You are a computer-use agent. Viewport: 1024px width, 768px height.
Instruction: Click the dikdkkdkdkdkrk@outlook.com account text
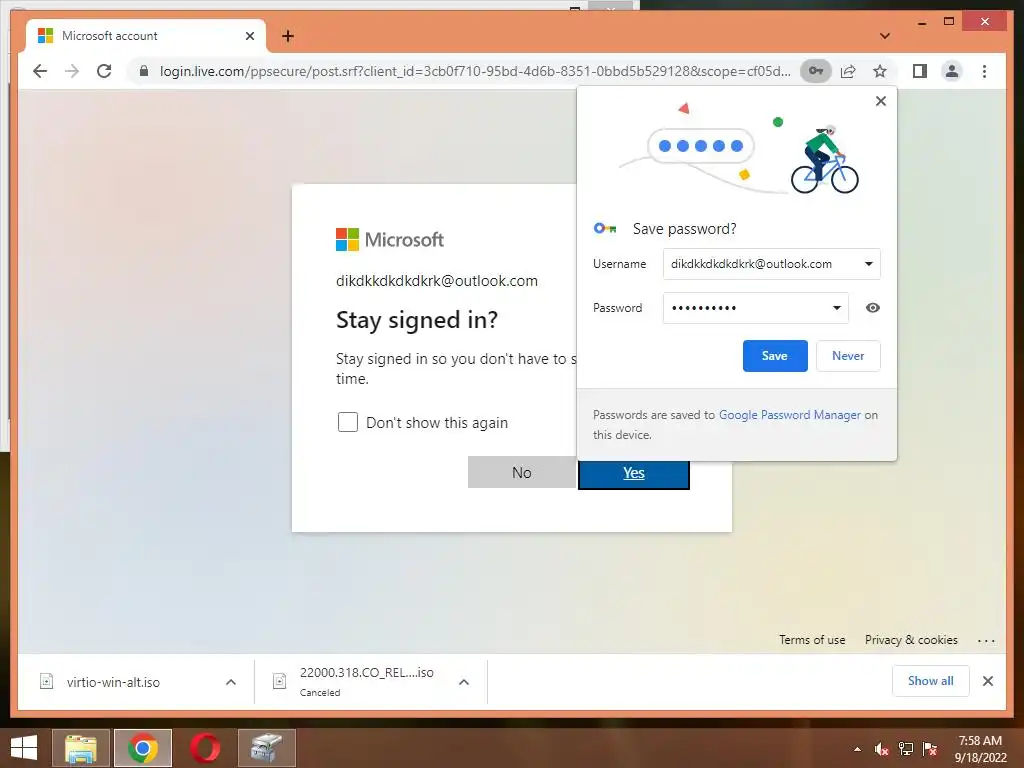pyautogui.click(x=437, y=281)
